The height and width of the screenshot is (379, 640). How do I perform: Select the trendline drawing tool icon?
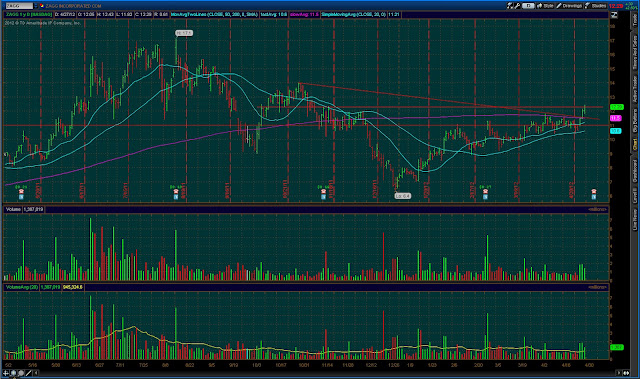pyautogui.click(x=29, y=373)
